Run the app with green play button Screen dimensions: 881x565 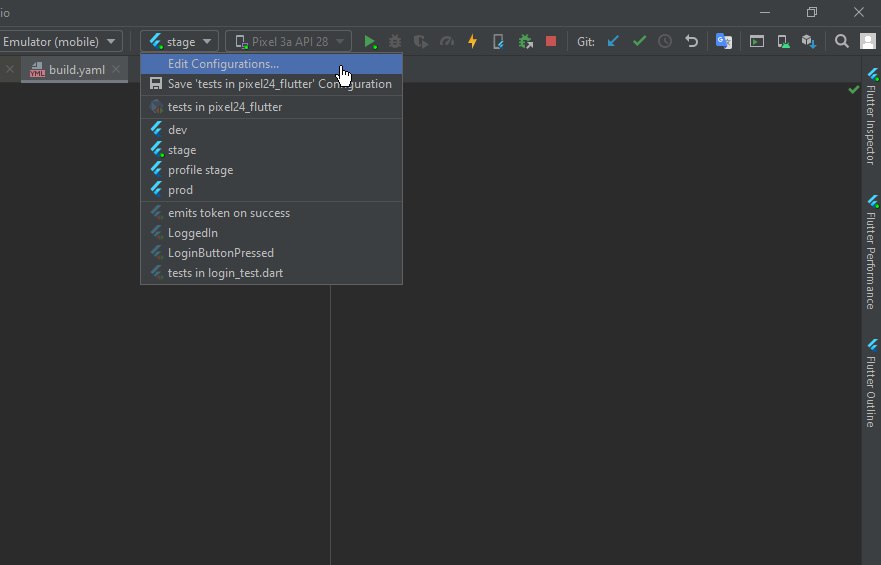pos(369,42)
